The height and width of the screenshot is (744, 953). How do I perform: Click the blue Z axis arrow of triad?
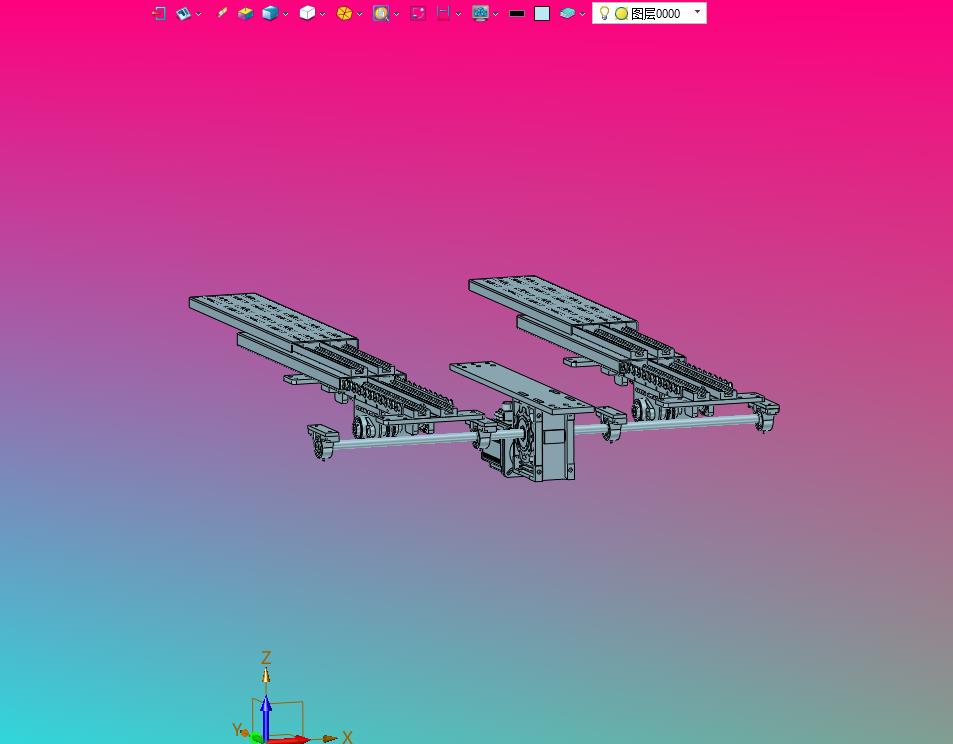[266, 716]
